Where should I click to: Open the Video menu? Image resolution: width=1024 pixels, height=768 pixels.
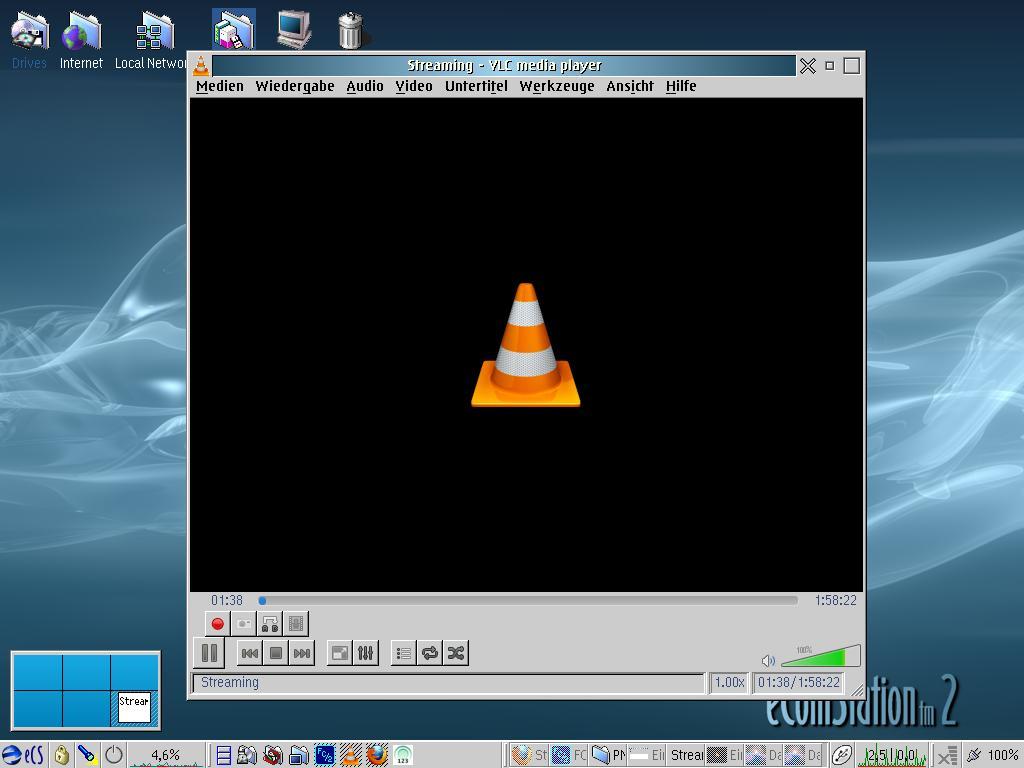click(x=414, y=86)
